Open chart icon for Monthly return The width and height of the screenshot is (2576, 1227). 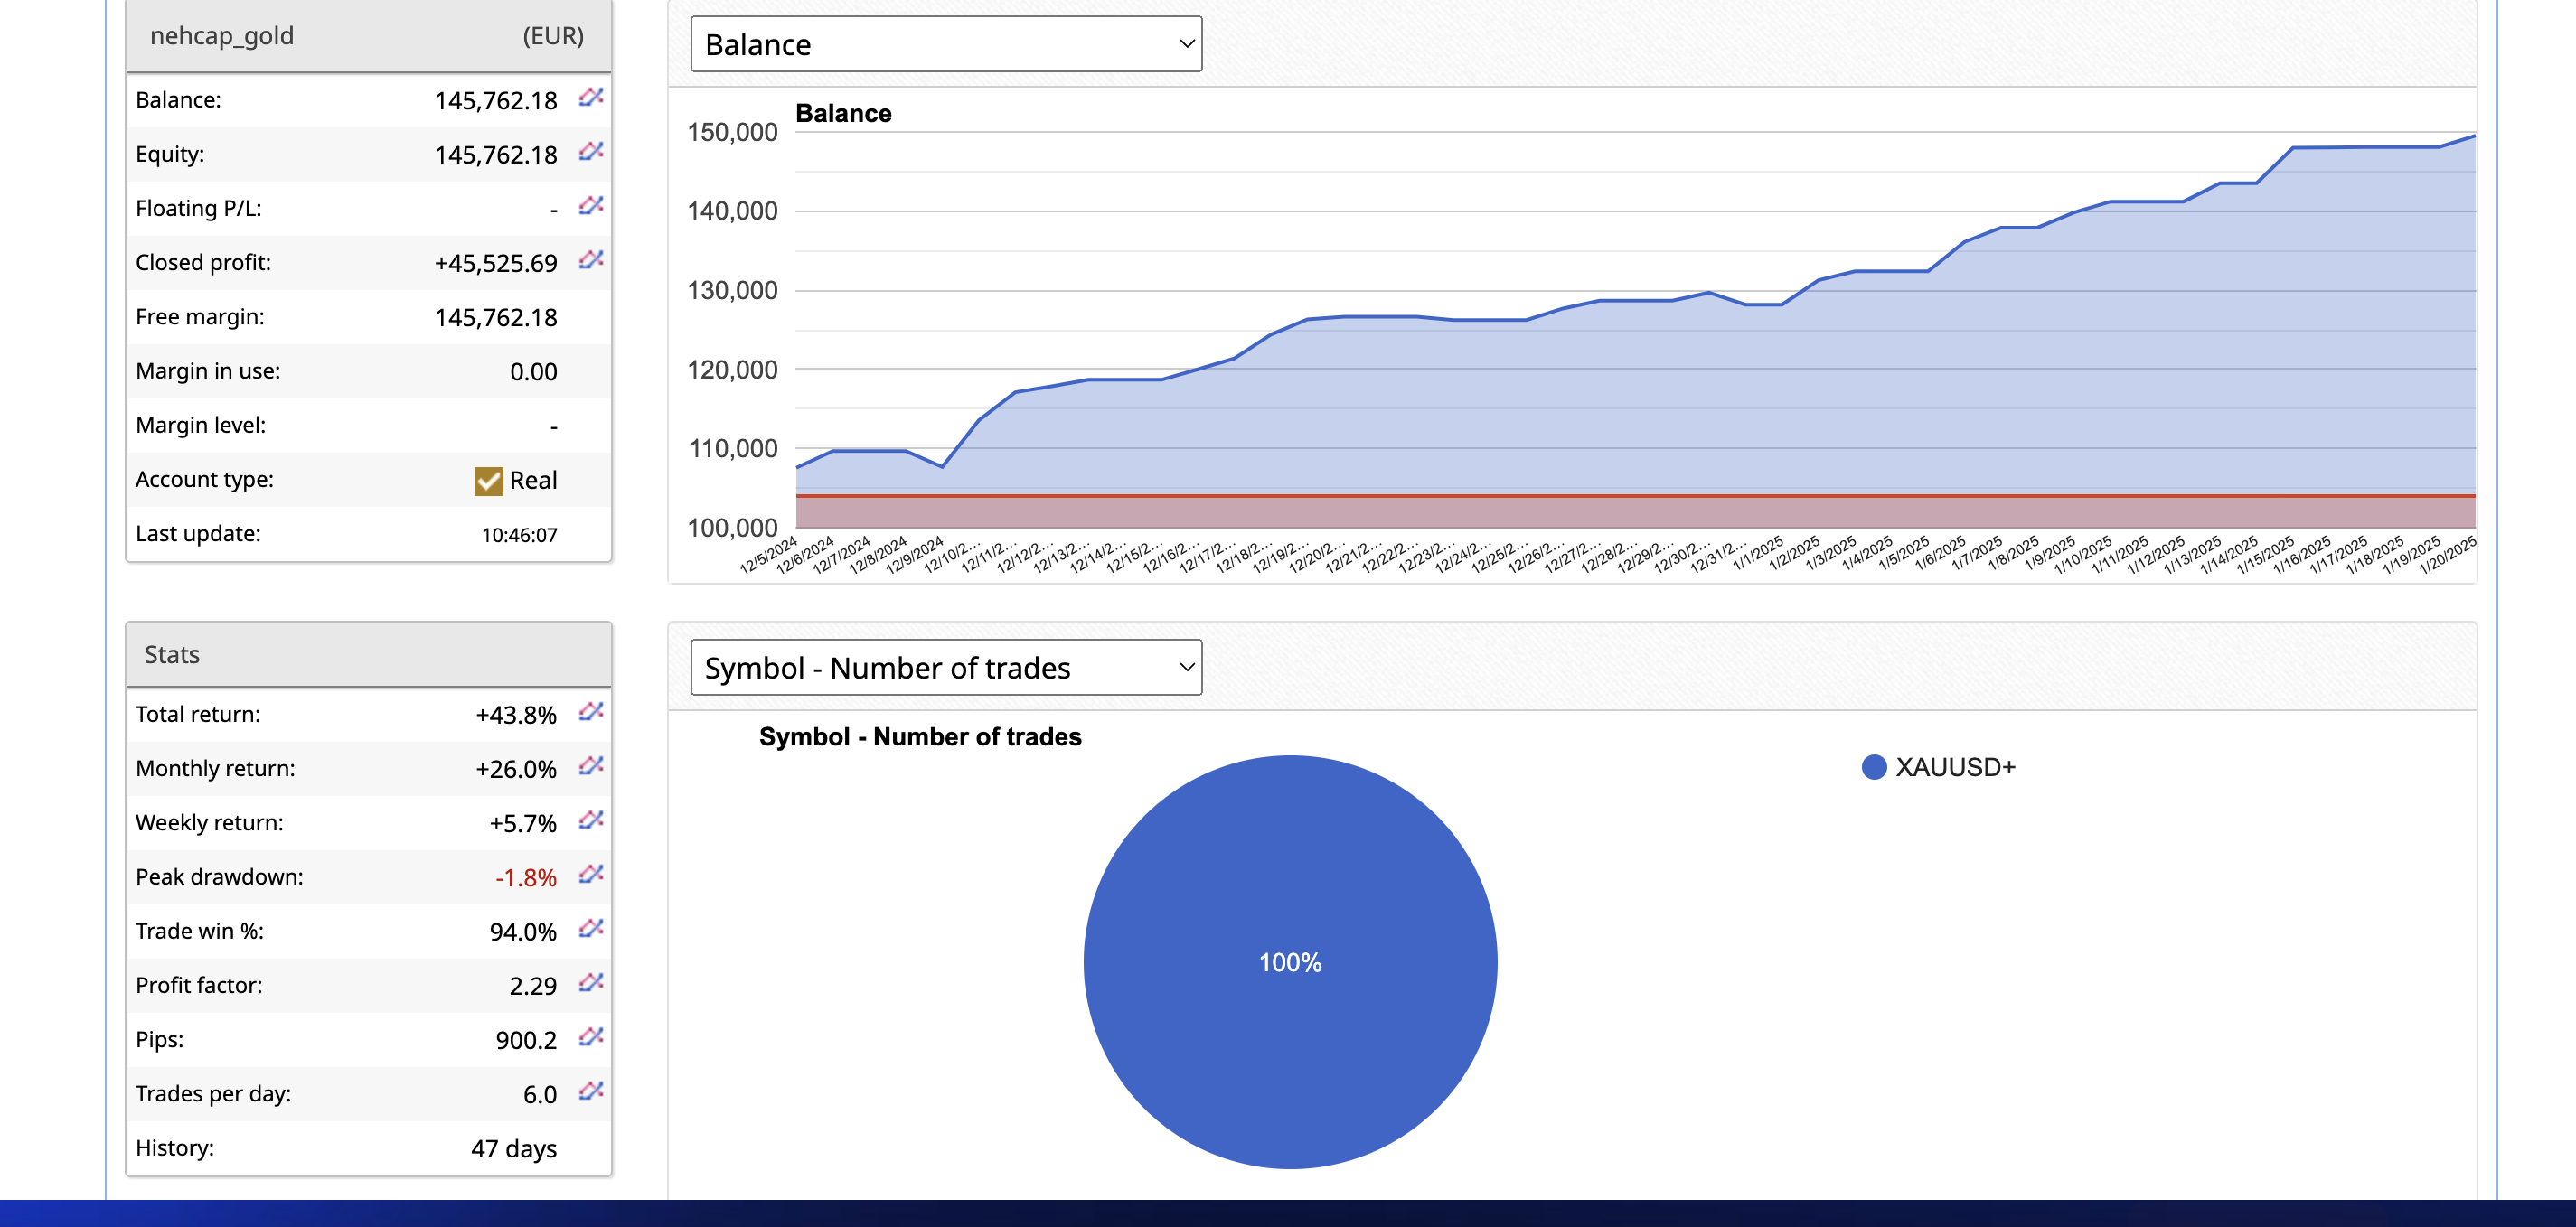591,765
